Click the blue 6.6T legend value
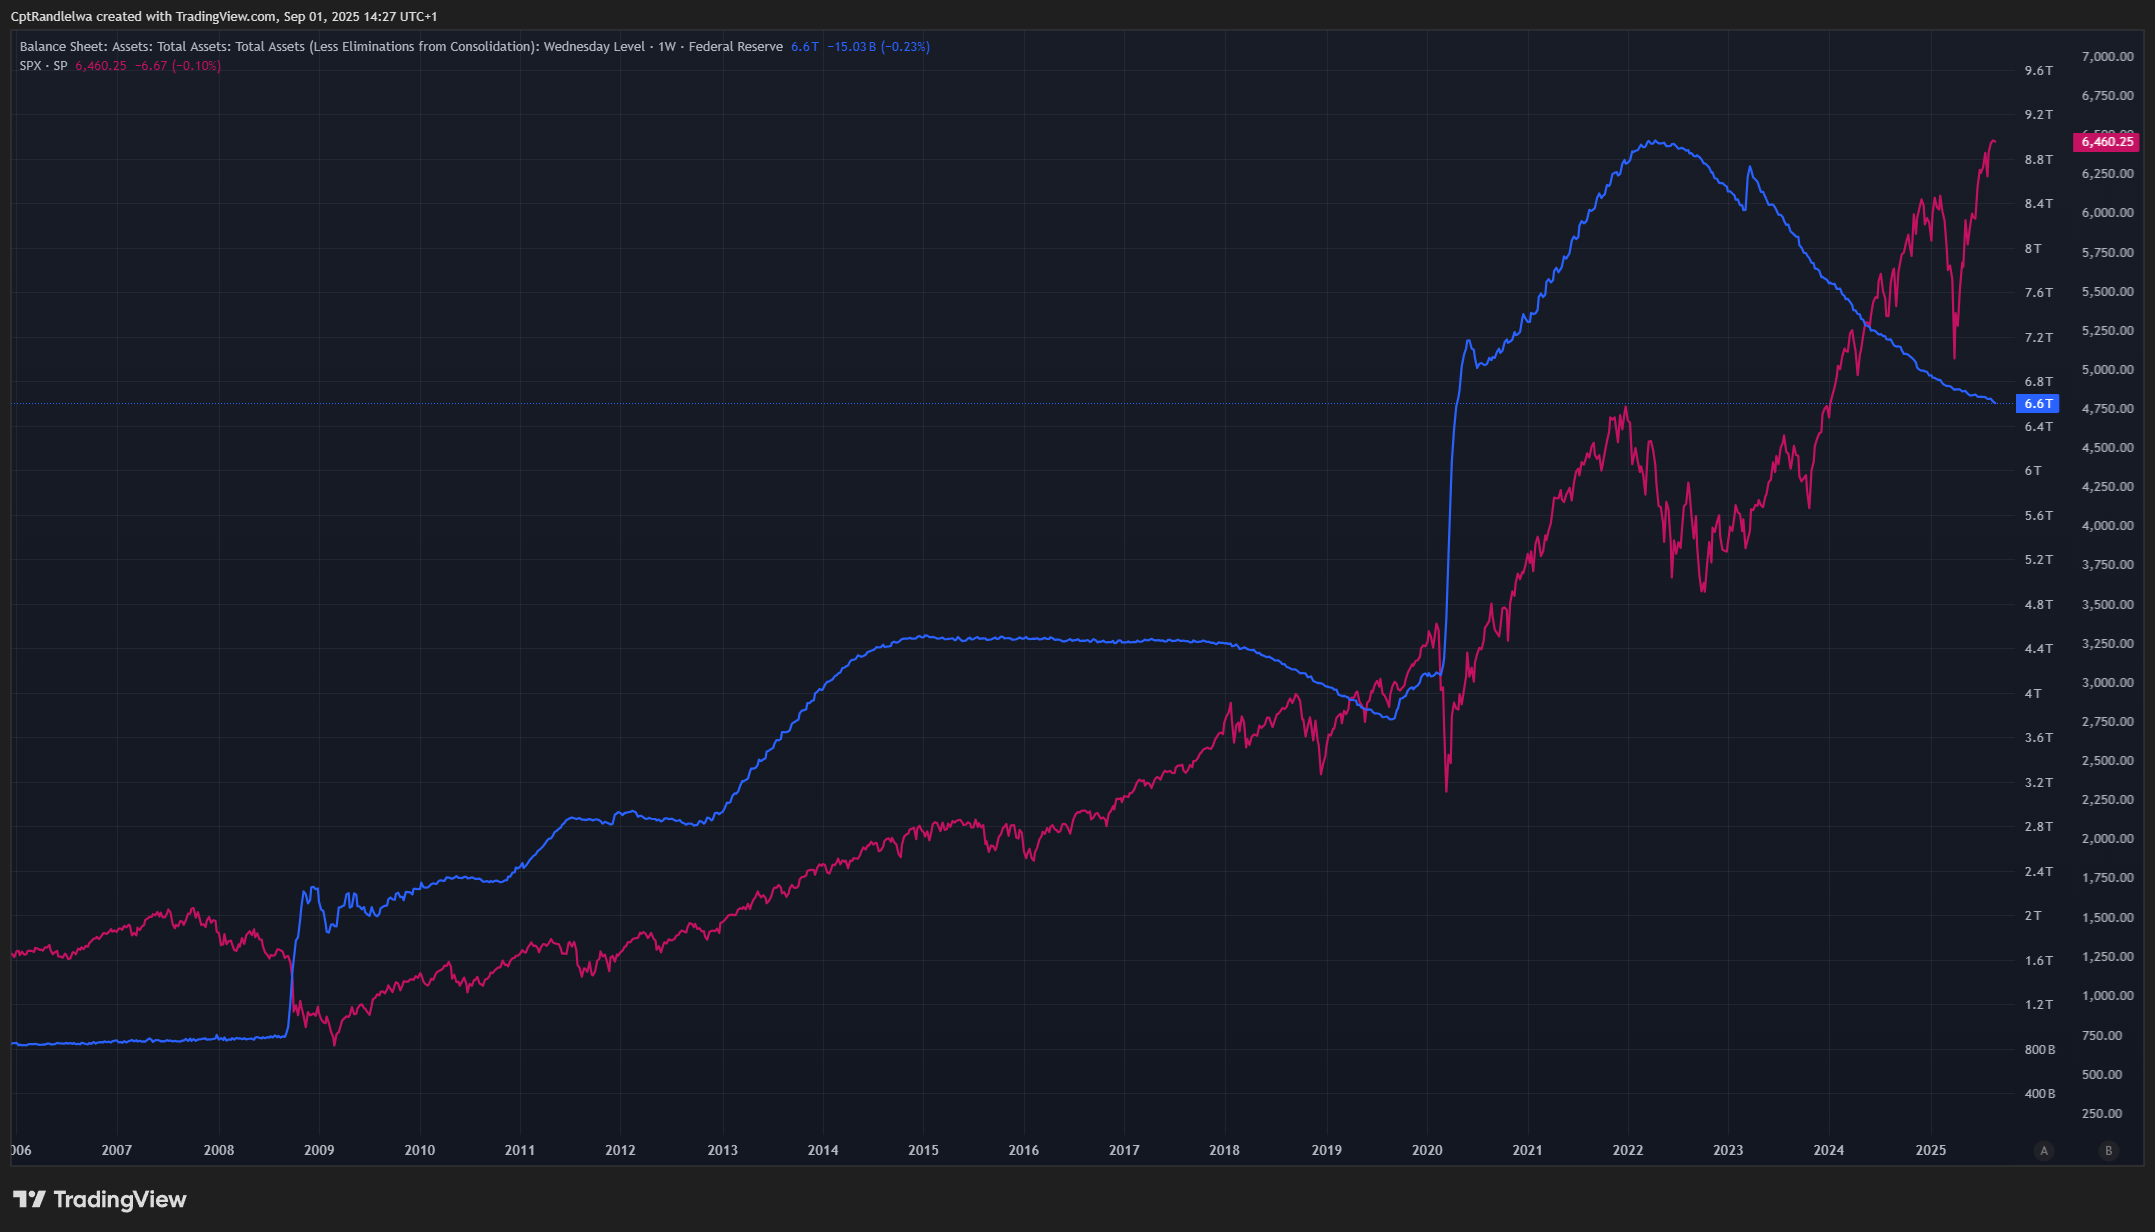The height and width of the screenshot is (1232, 2155). [804, 47]
